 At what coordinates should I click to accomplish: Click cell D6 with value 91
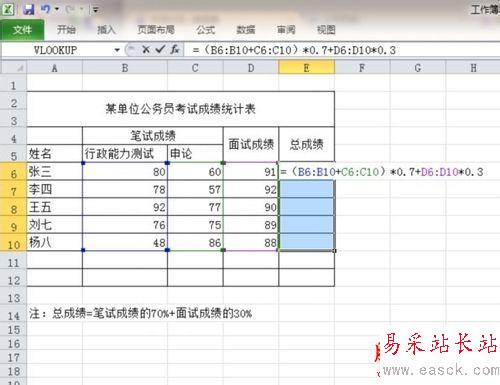click(x=251, y=172)
